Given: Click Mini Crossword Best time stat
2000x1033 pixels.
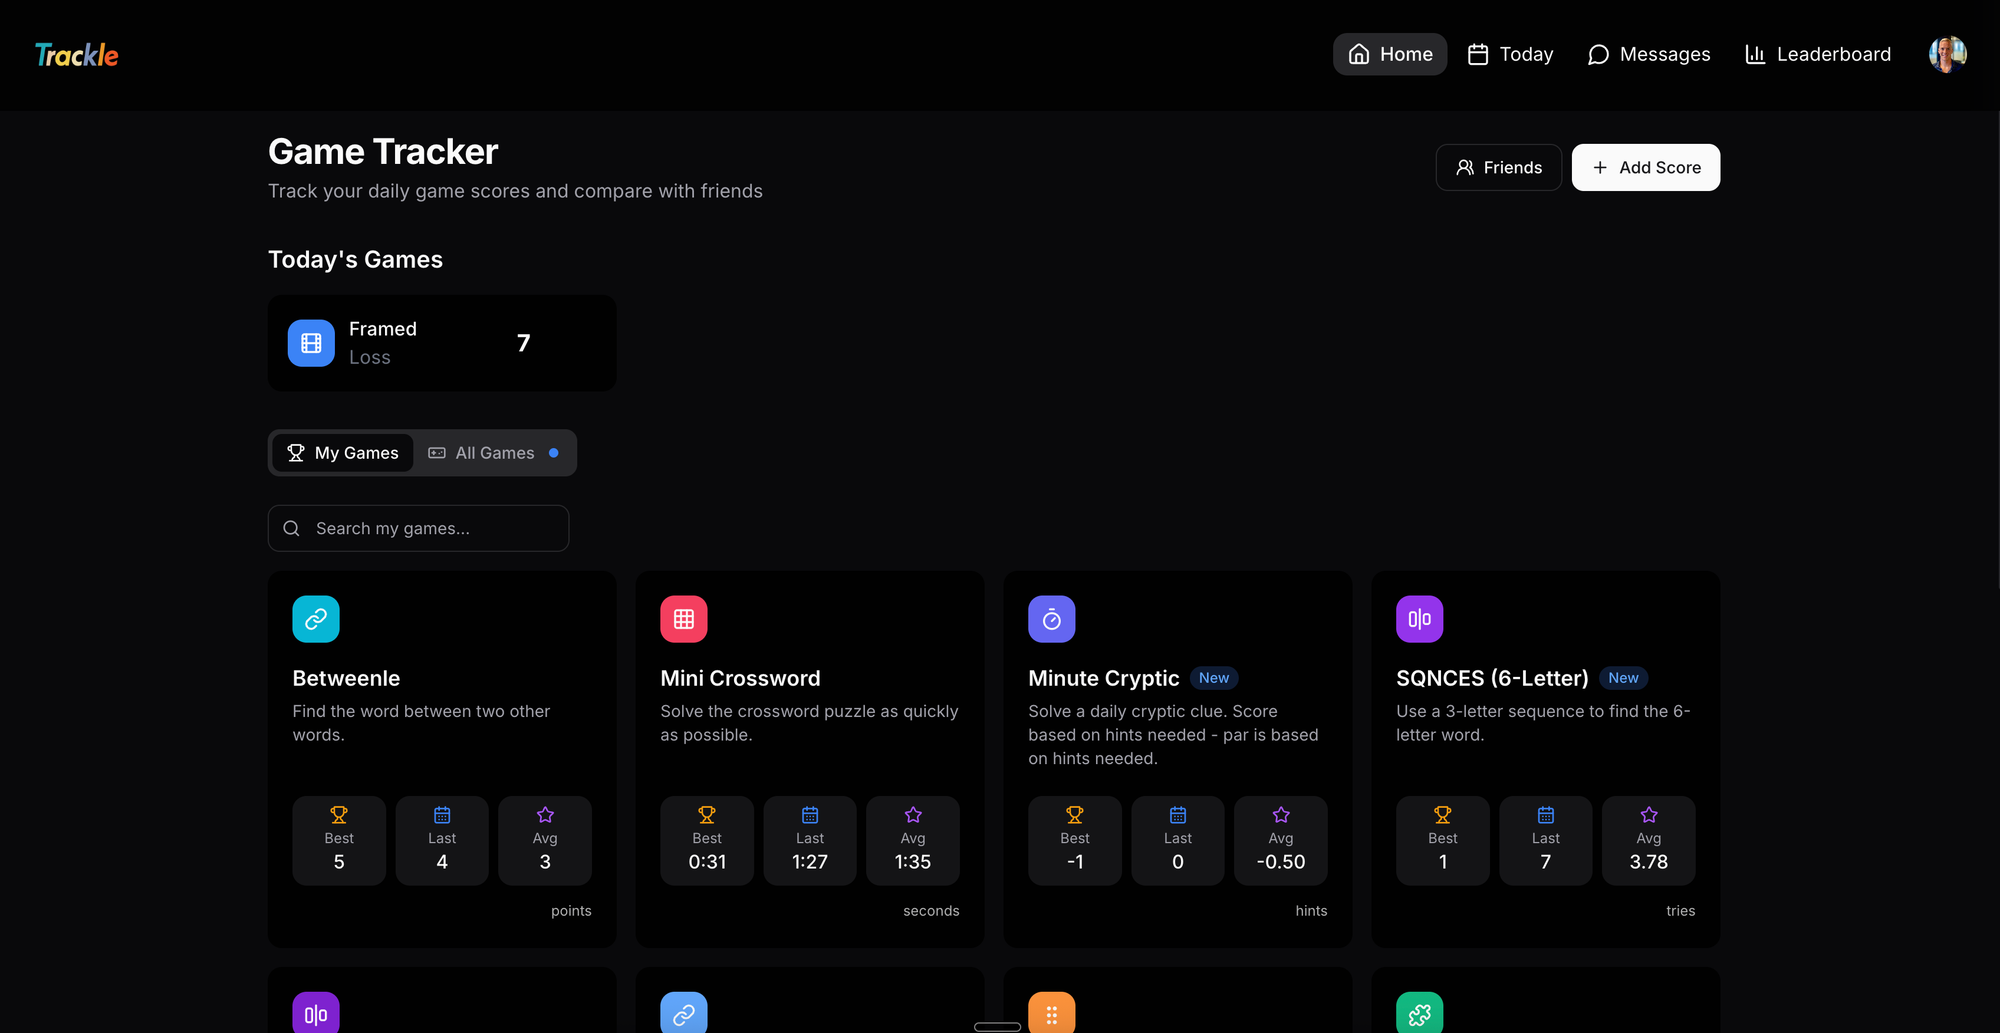Looking at the screenshot, I should tap(707, 841).
